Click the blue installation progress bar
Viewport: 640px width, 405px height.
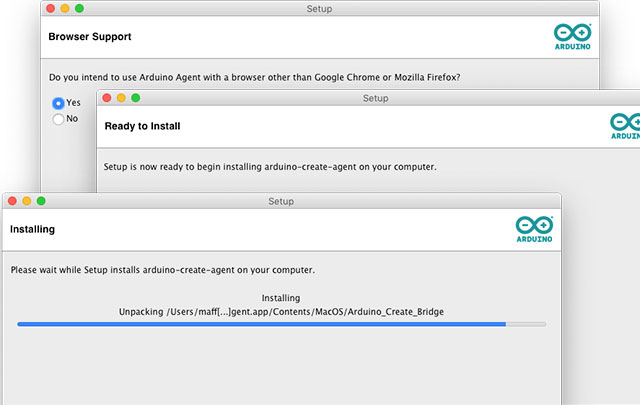pos(262,324)
